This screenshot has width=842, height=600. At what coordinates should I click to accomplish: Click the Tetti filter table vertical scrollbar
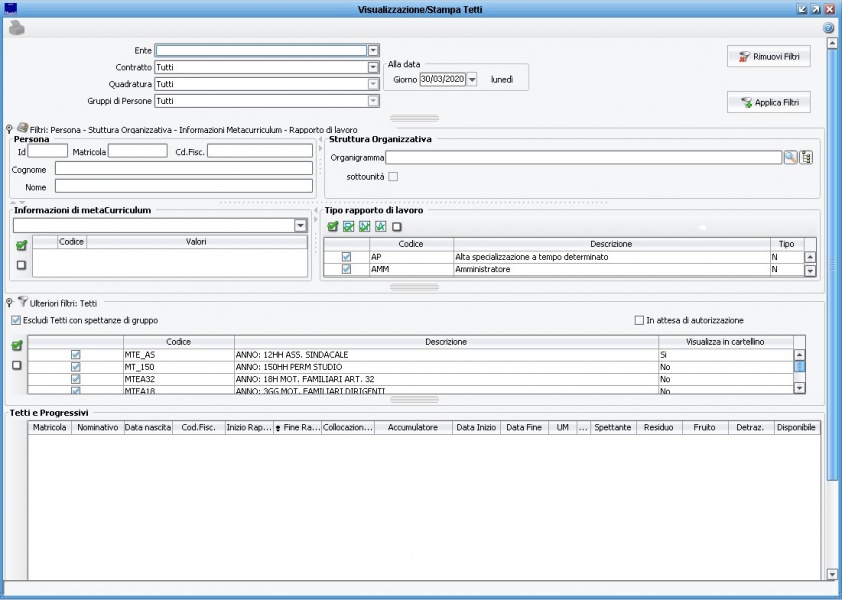point(799,366)
